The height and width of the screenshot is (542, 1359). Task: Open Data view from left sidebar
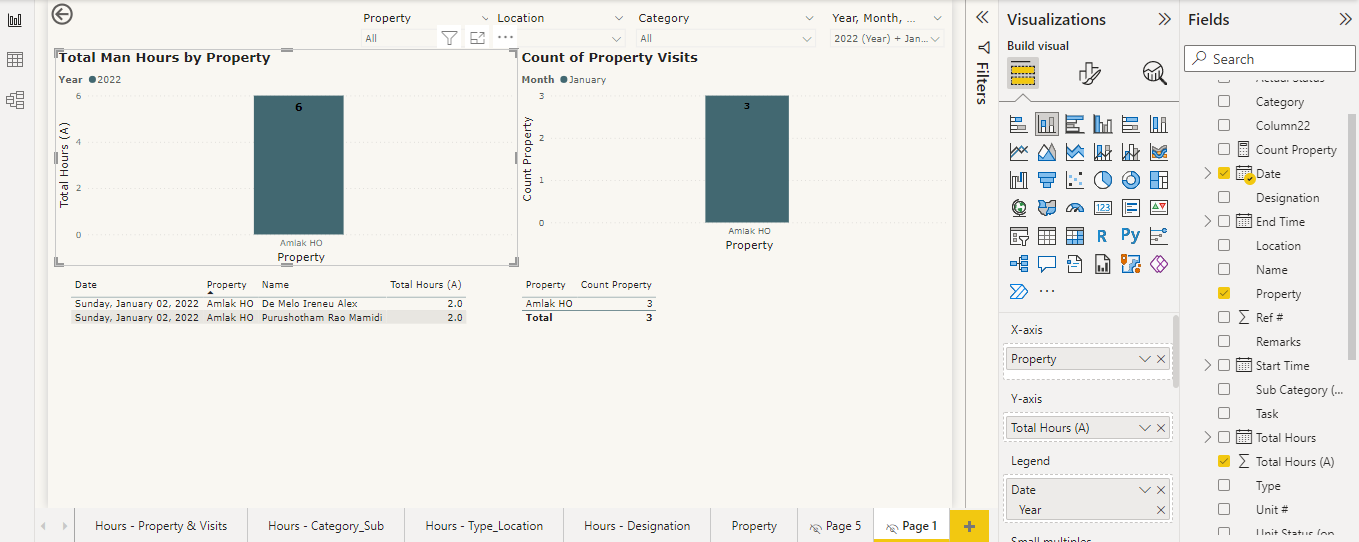tap(15, 60)
